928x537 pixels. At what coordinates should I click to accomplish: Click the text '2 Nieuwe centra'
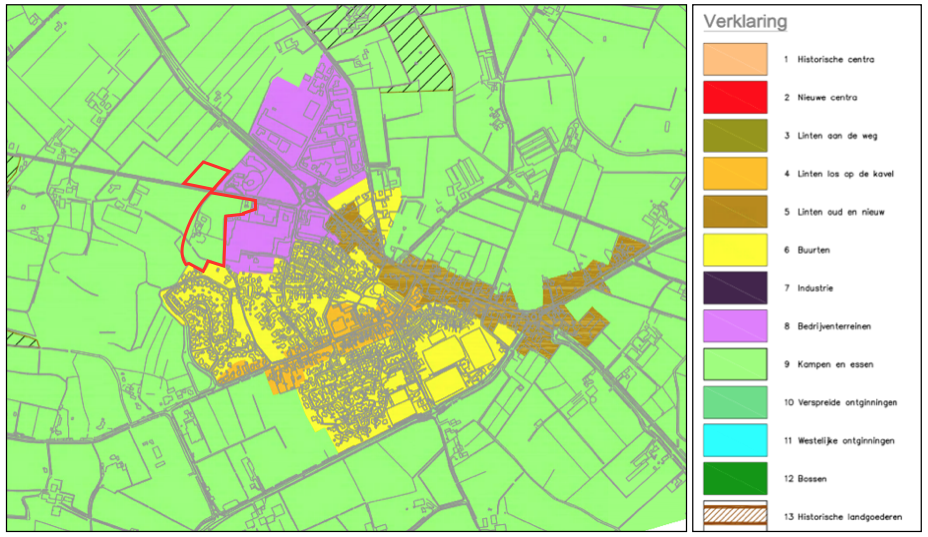click(x=820, y=98)
